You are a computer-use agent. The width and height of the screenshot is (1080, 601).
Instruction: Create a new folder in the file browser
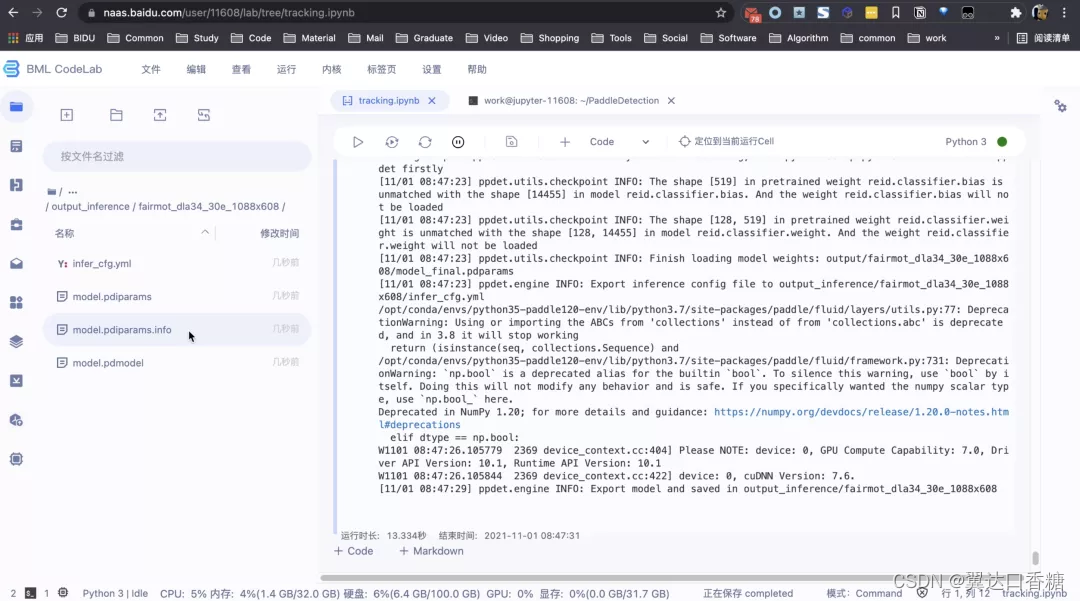point(115,115)
